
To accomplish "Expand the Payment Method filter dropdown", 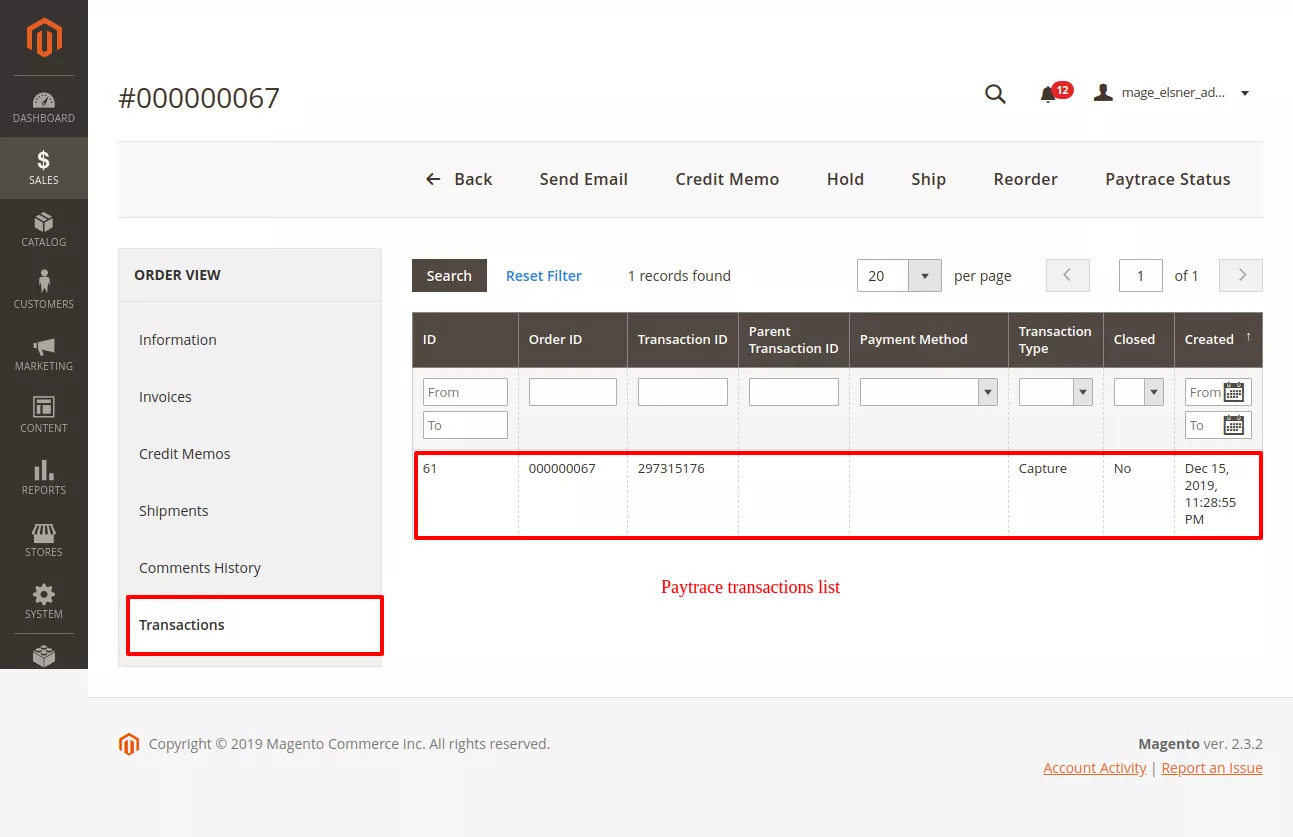I will click(988, 392).
